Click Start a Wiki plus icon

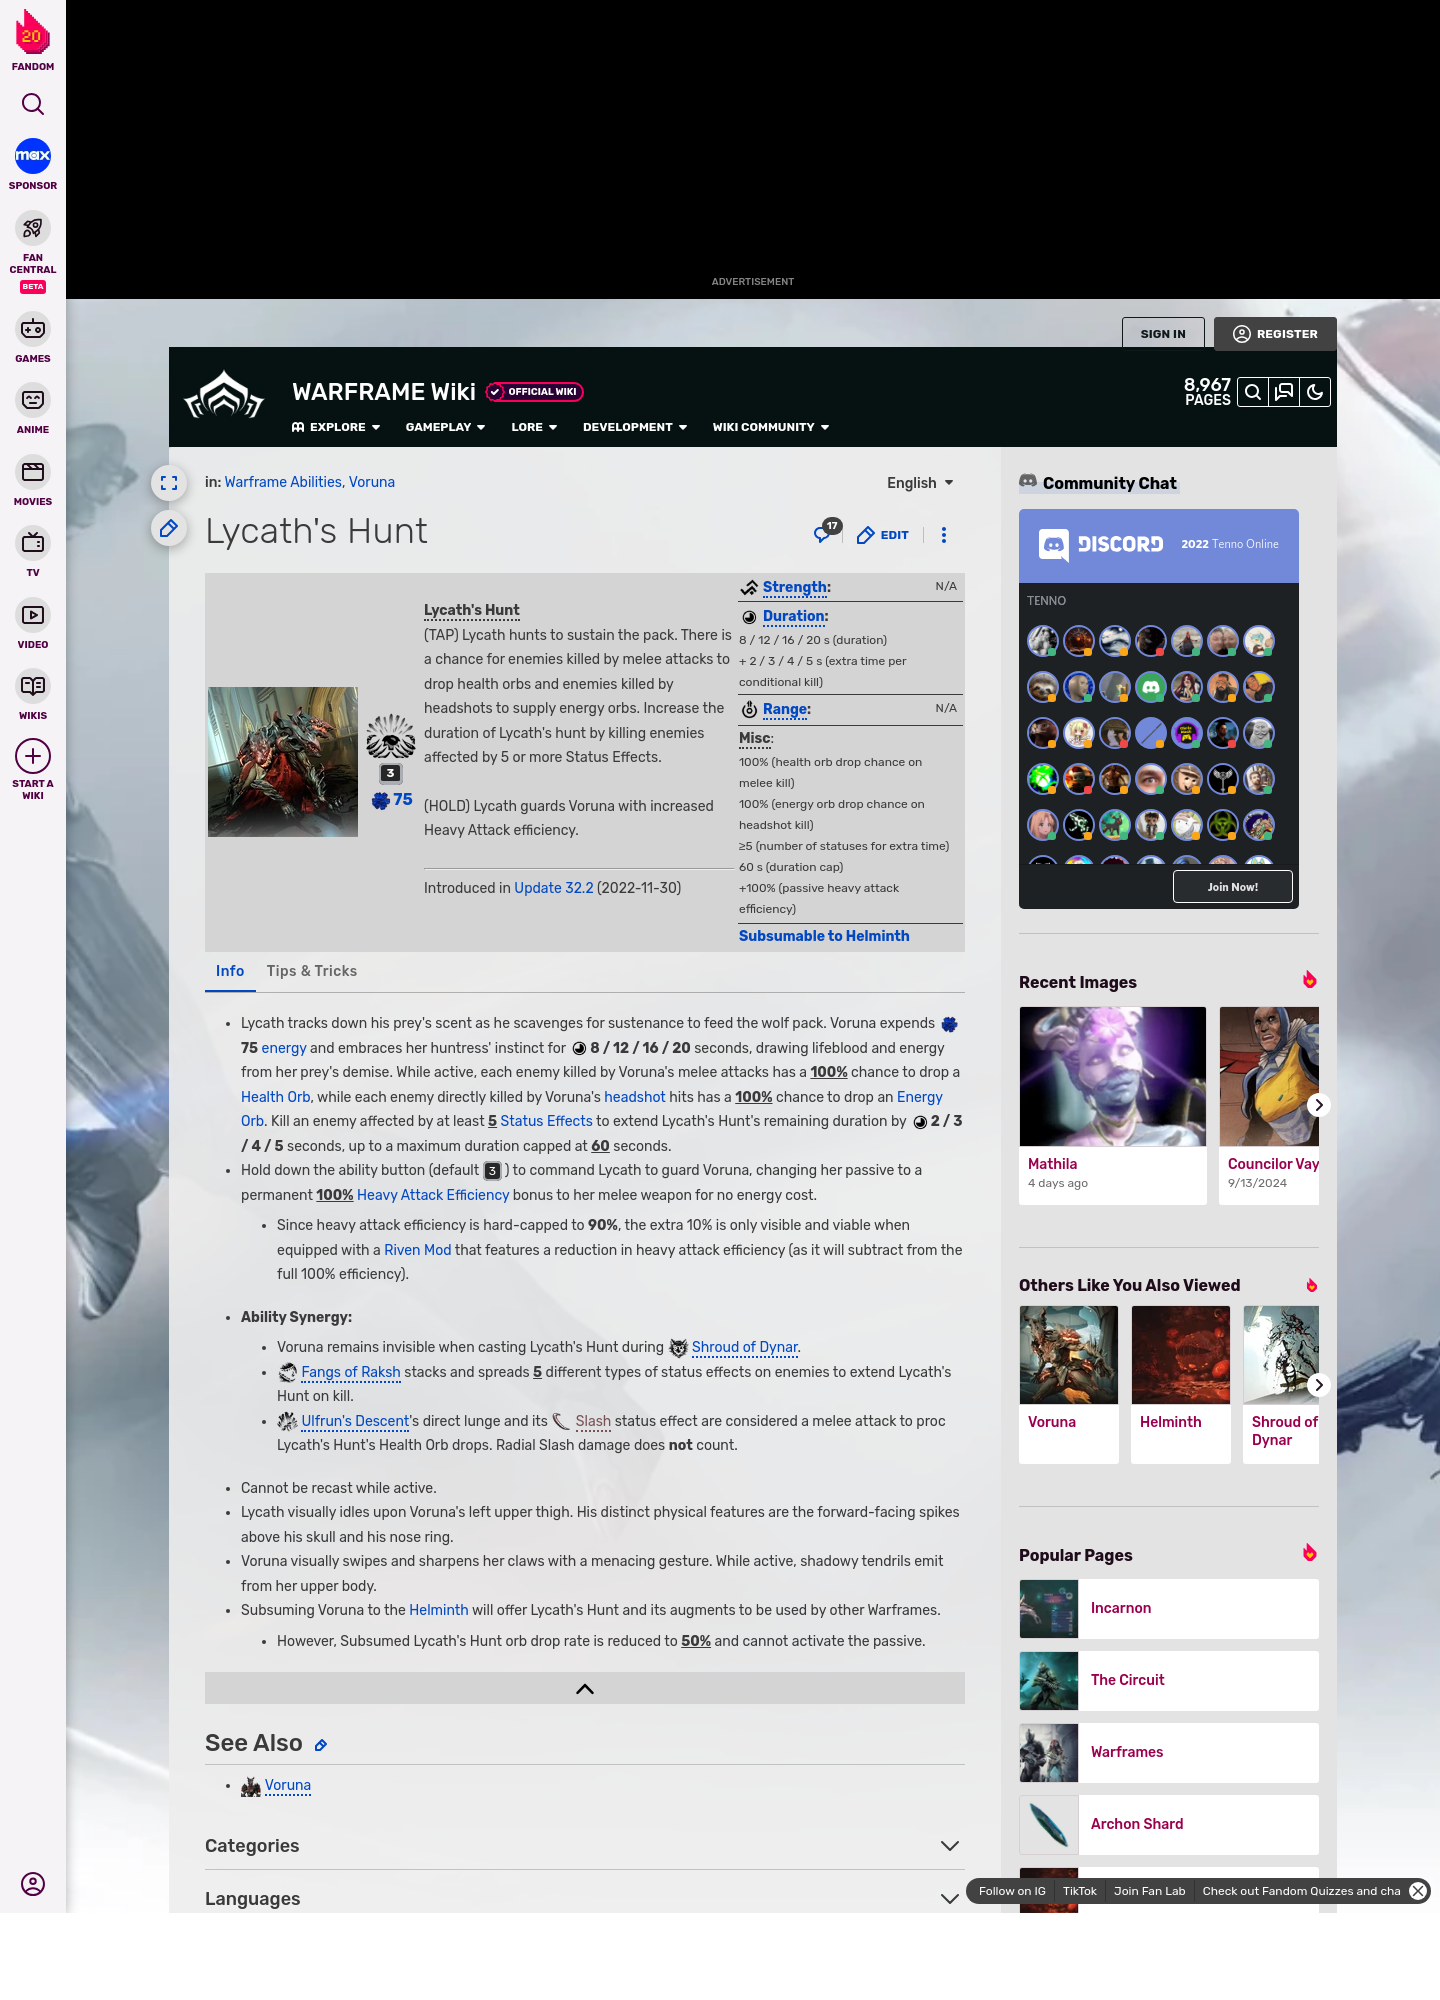click(33, 756)
